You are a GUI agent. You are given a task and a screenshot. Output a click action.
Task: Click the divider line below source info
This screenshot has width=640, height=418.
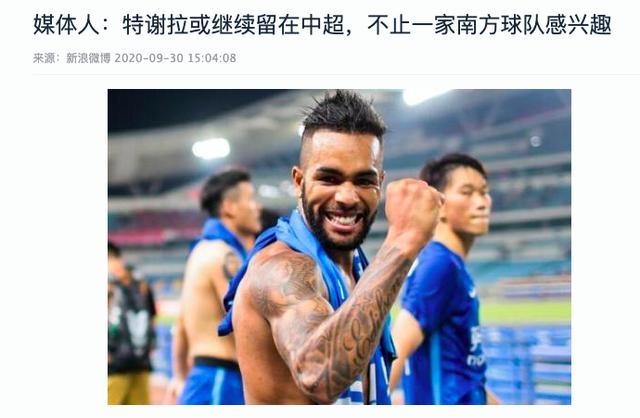click(x=336, y=75)
